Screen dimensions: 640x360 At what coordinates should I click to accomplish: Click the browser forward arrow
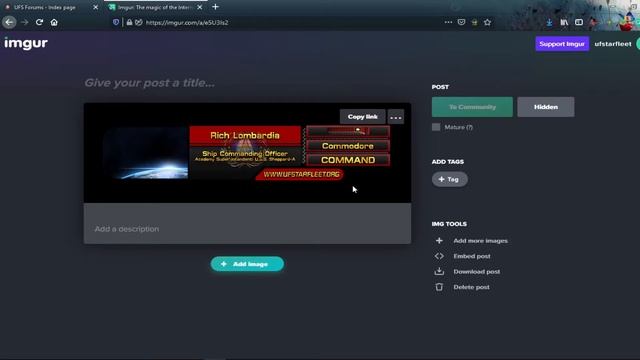pyautogui.click(x=24, y=22)
